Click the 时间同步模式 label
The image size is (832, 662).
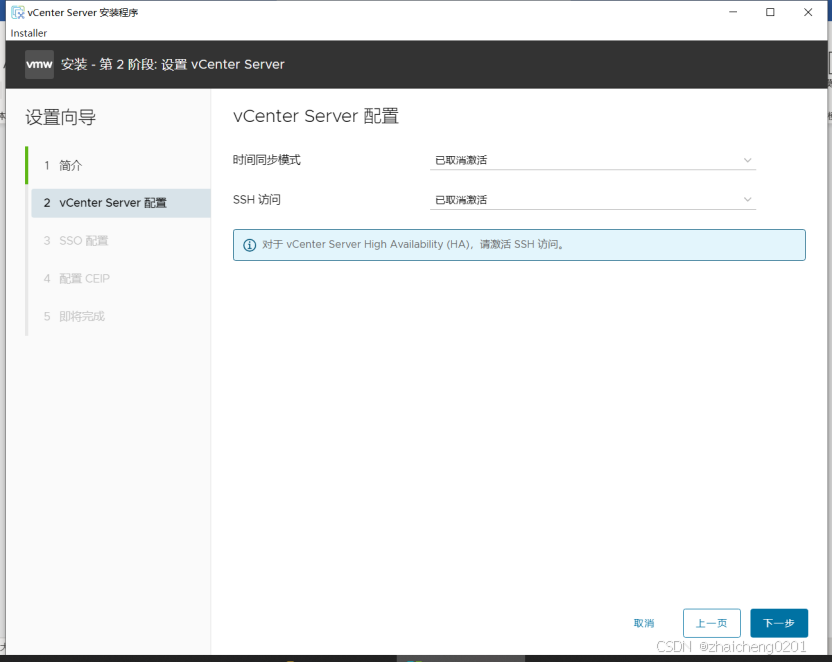[266, 160]
